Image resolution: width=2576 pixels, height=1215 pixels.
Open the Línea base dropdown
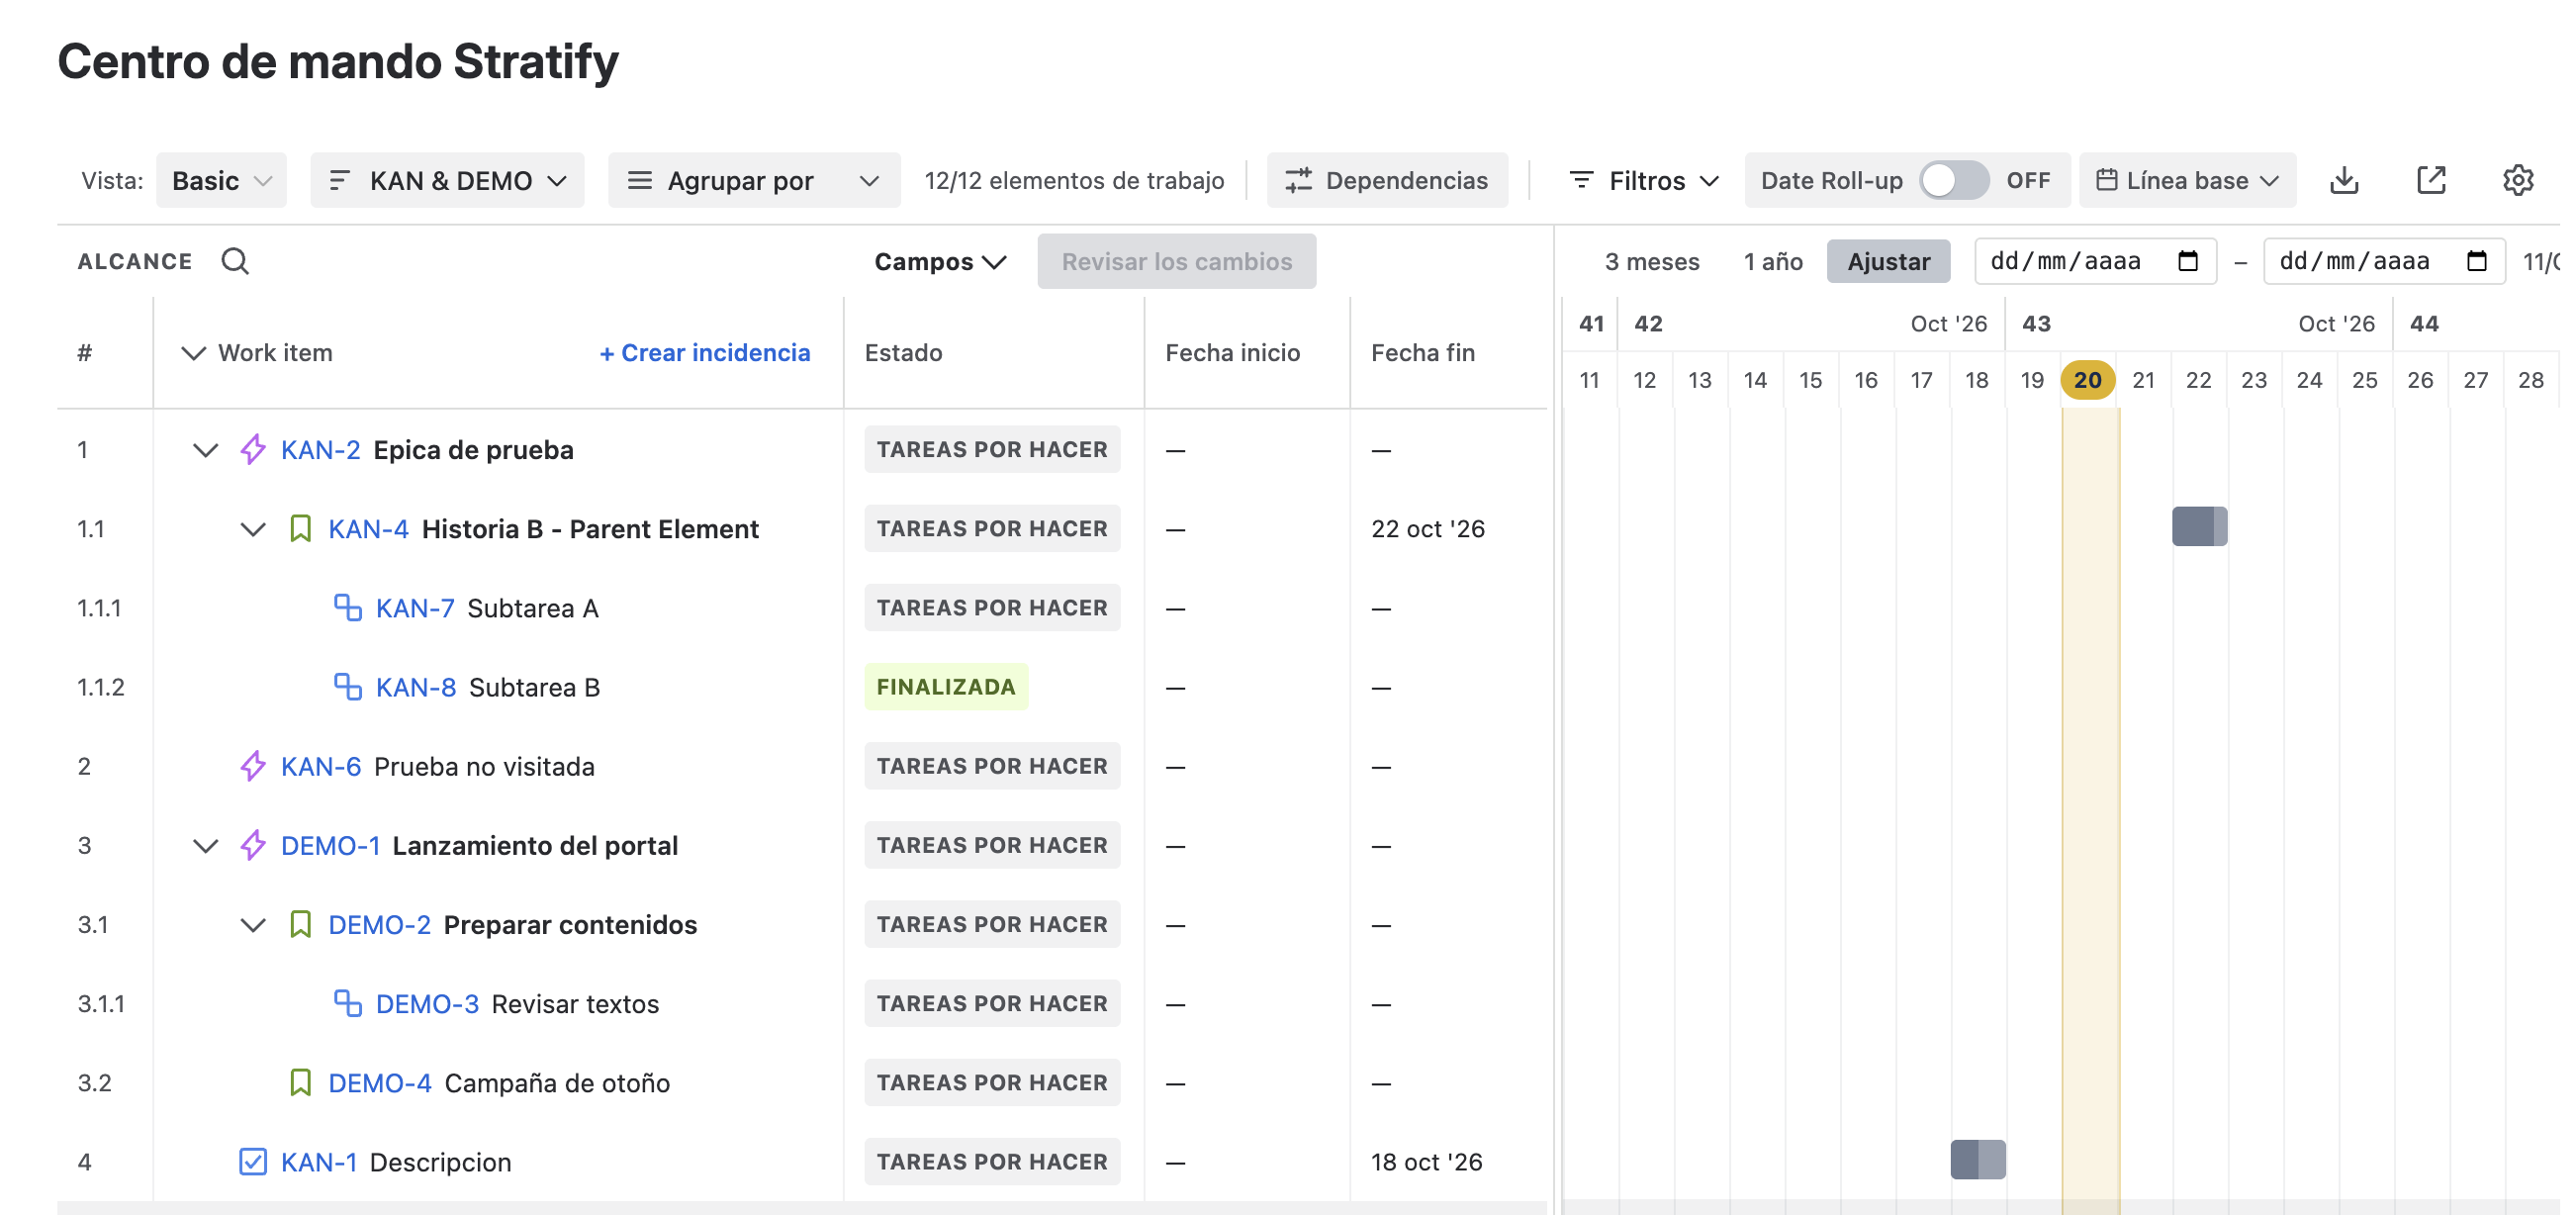tap(2188, 180)
